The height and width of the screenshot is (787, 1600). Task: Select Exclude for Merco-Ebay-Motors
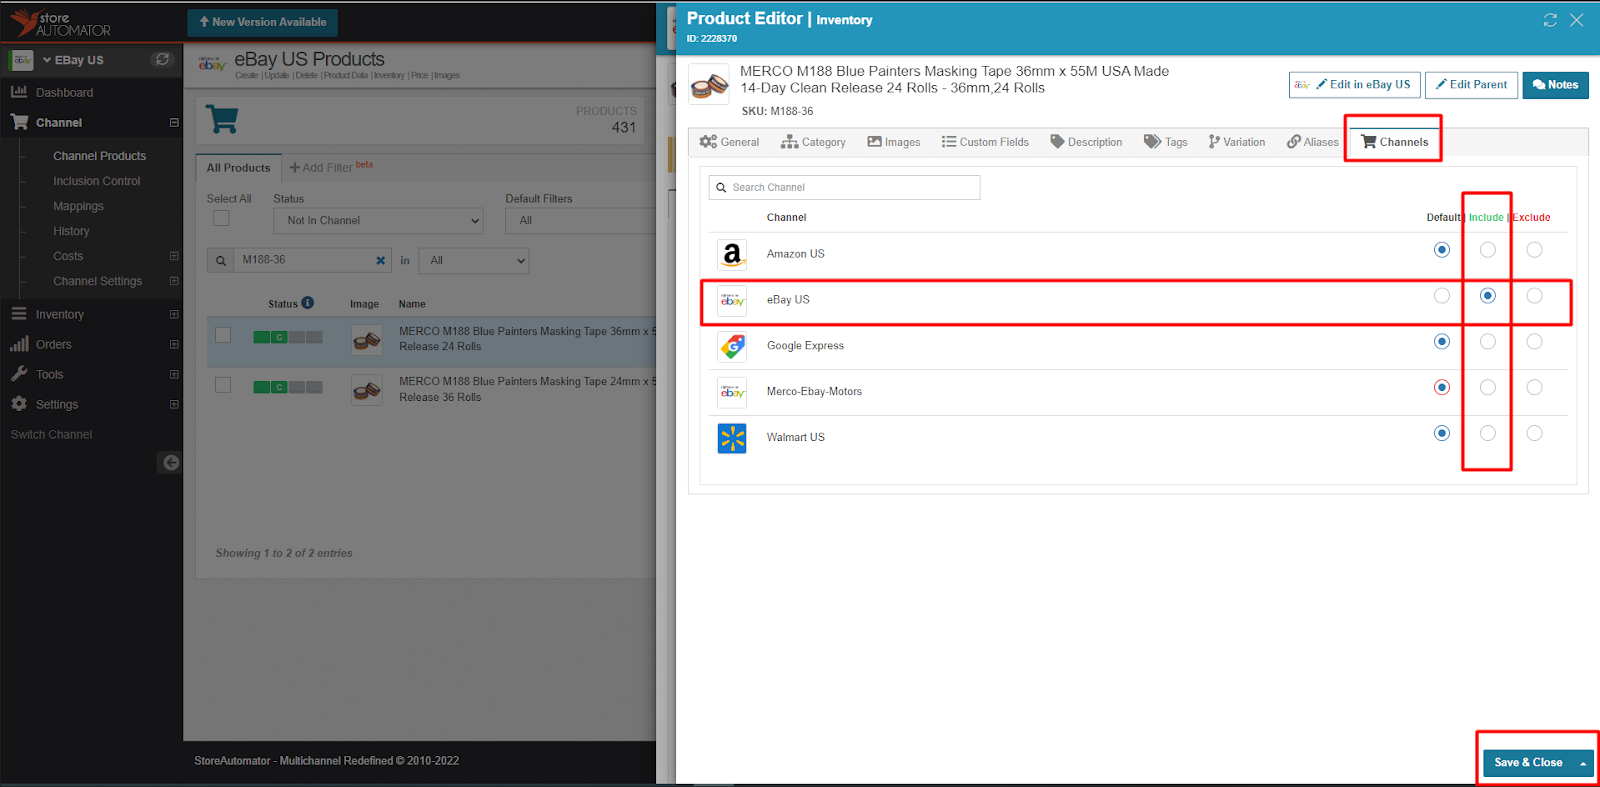pos(1534,387)
